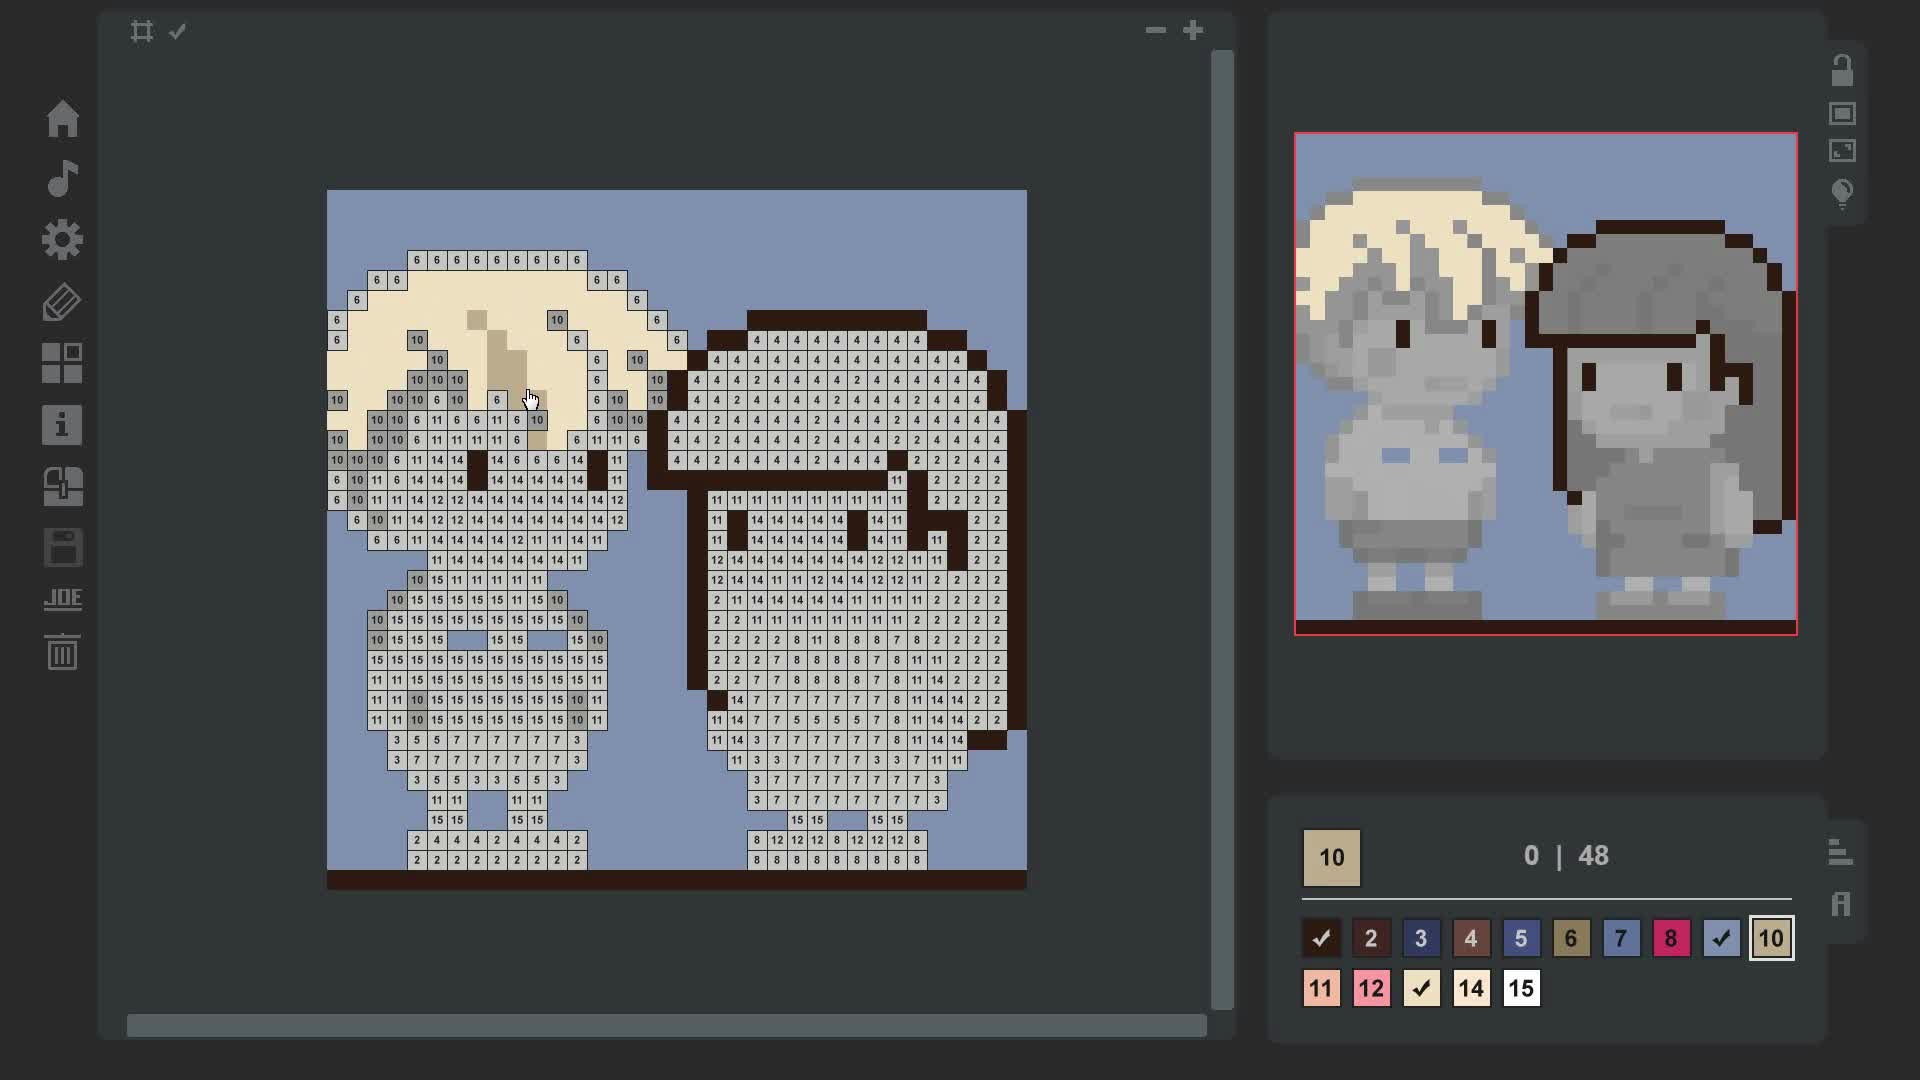Click the home icon in sidebar
The image size is (1920, 1080).
[62, 119]
